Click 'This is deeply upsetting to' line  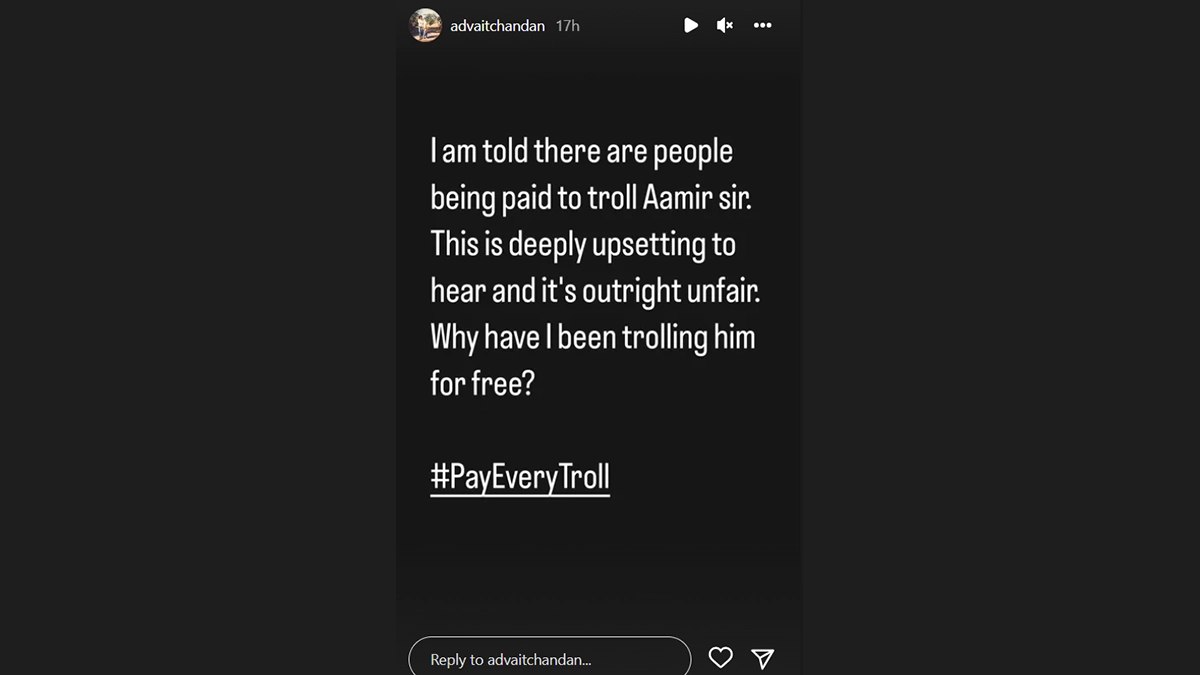583,244
